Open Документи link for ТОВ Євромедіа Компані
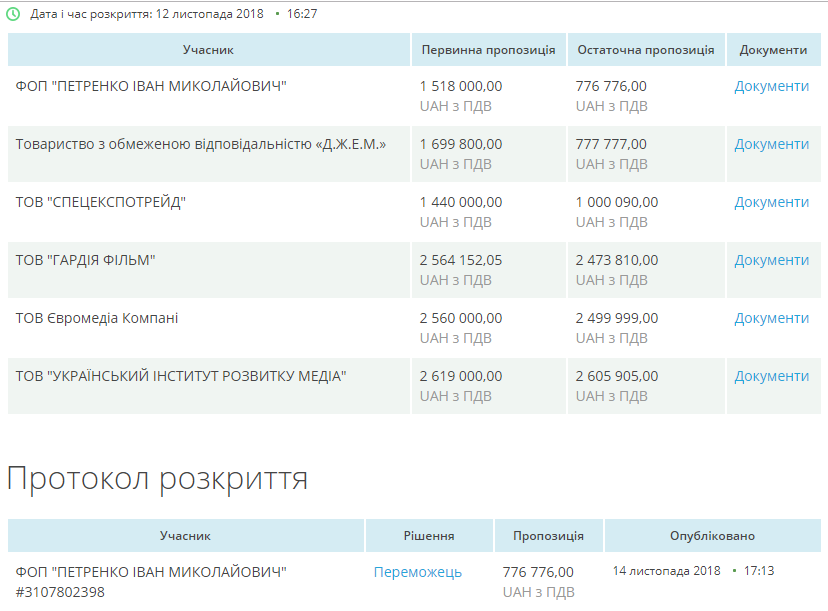 (771, 318)
